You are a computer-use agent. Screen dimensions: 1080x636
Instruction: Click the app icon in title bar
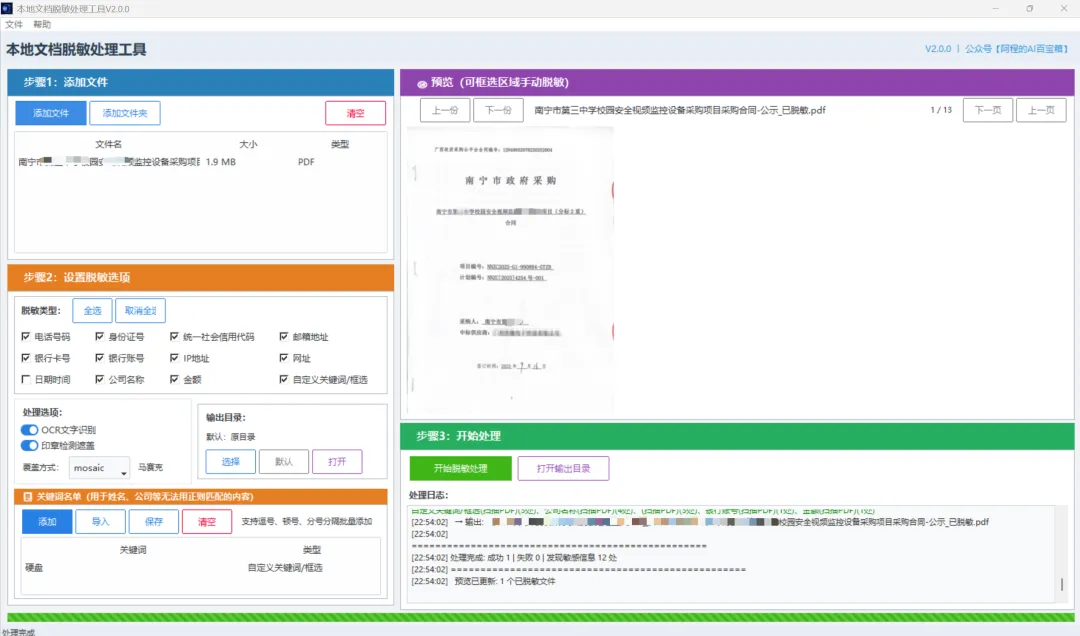(7, 8)
